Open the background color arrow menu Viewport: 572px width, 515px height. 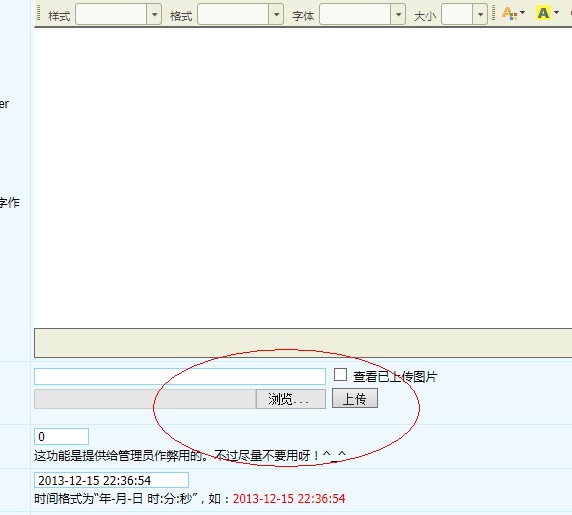point(556,13)
